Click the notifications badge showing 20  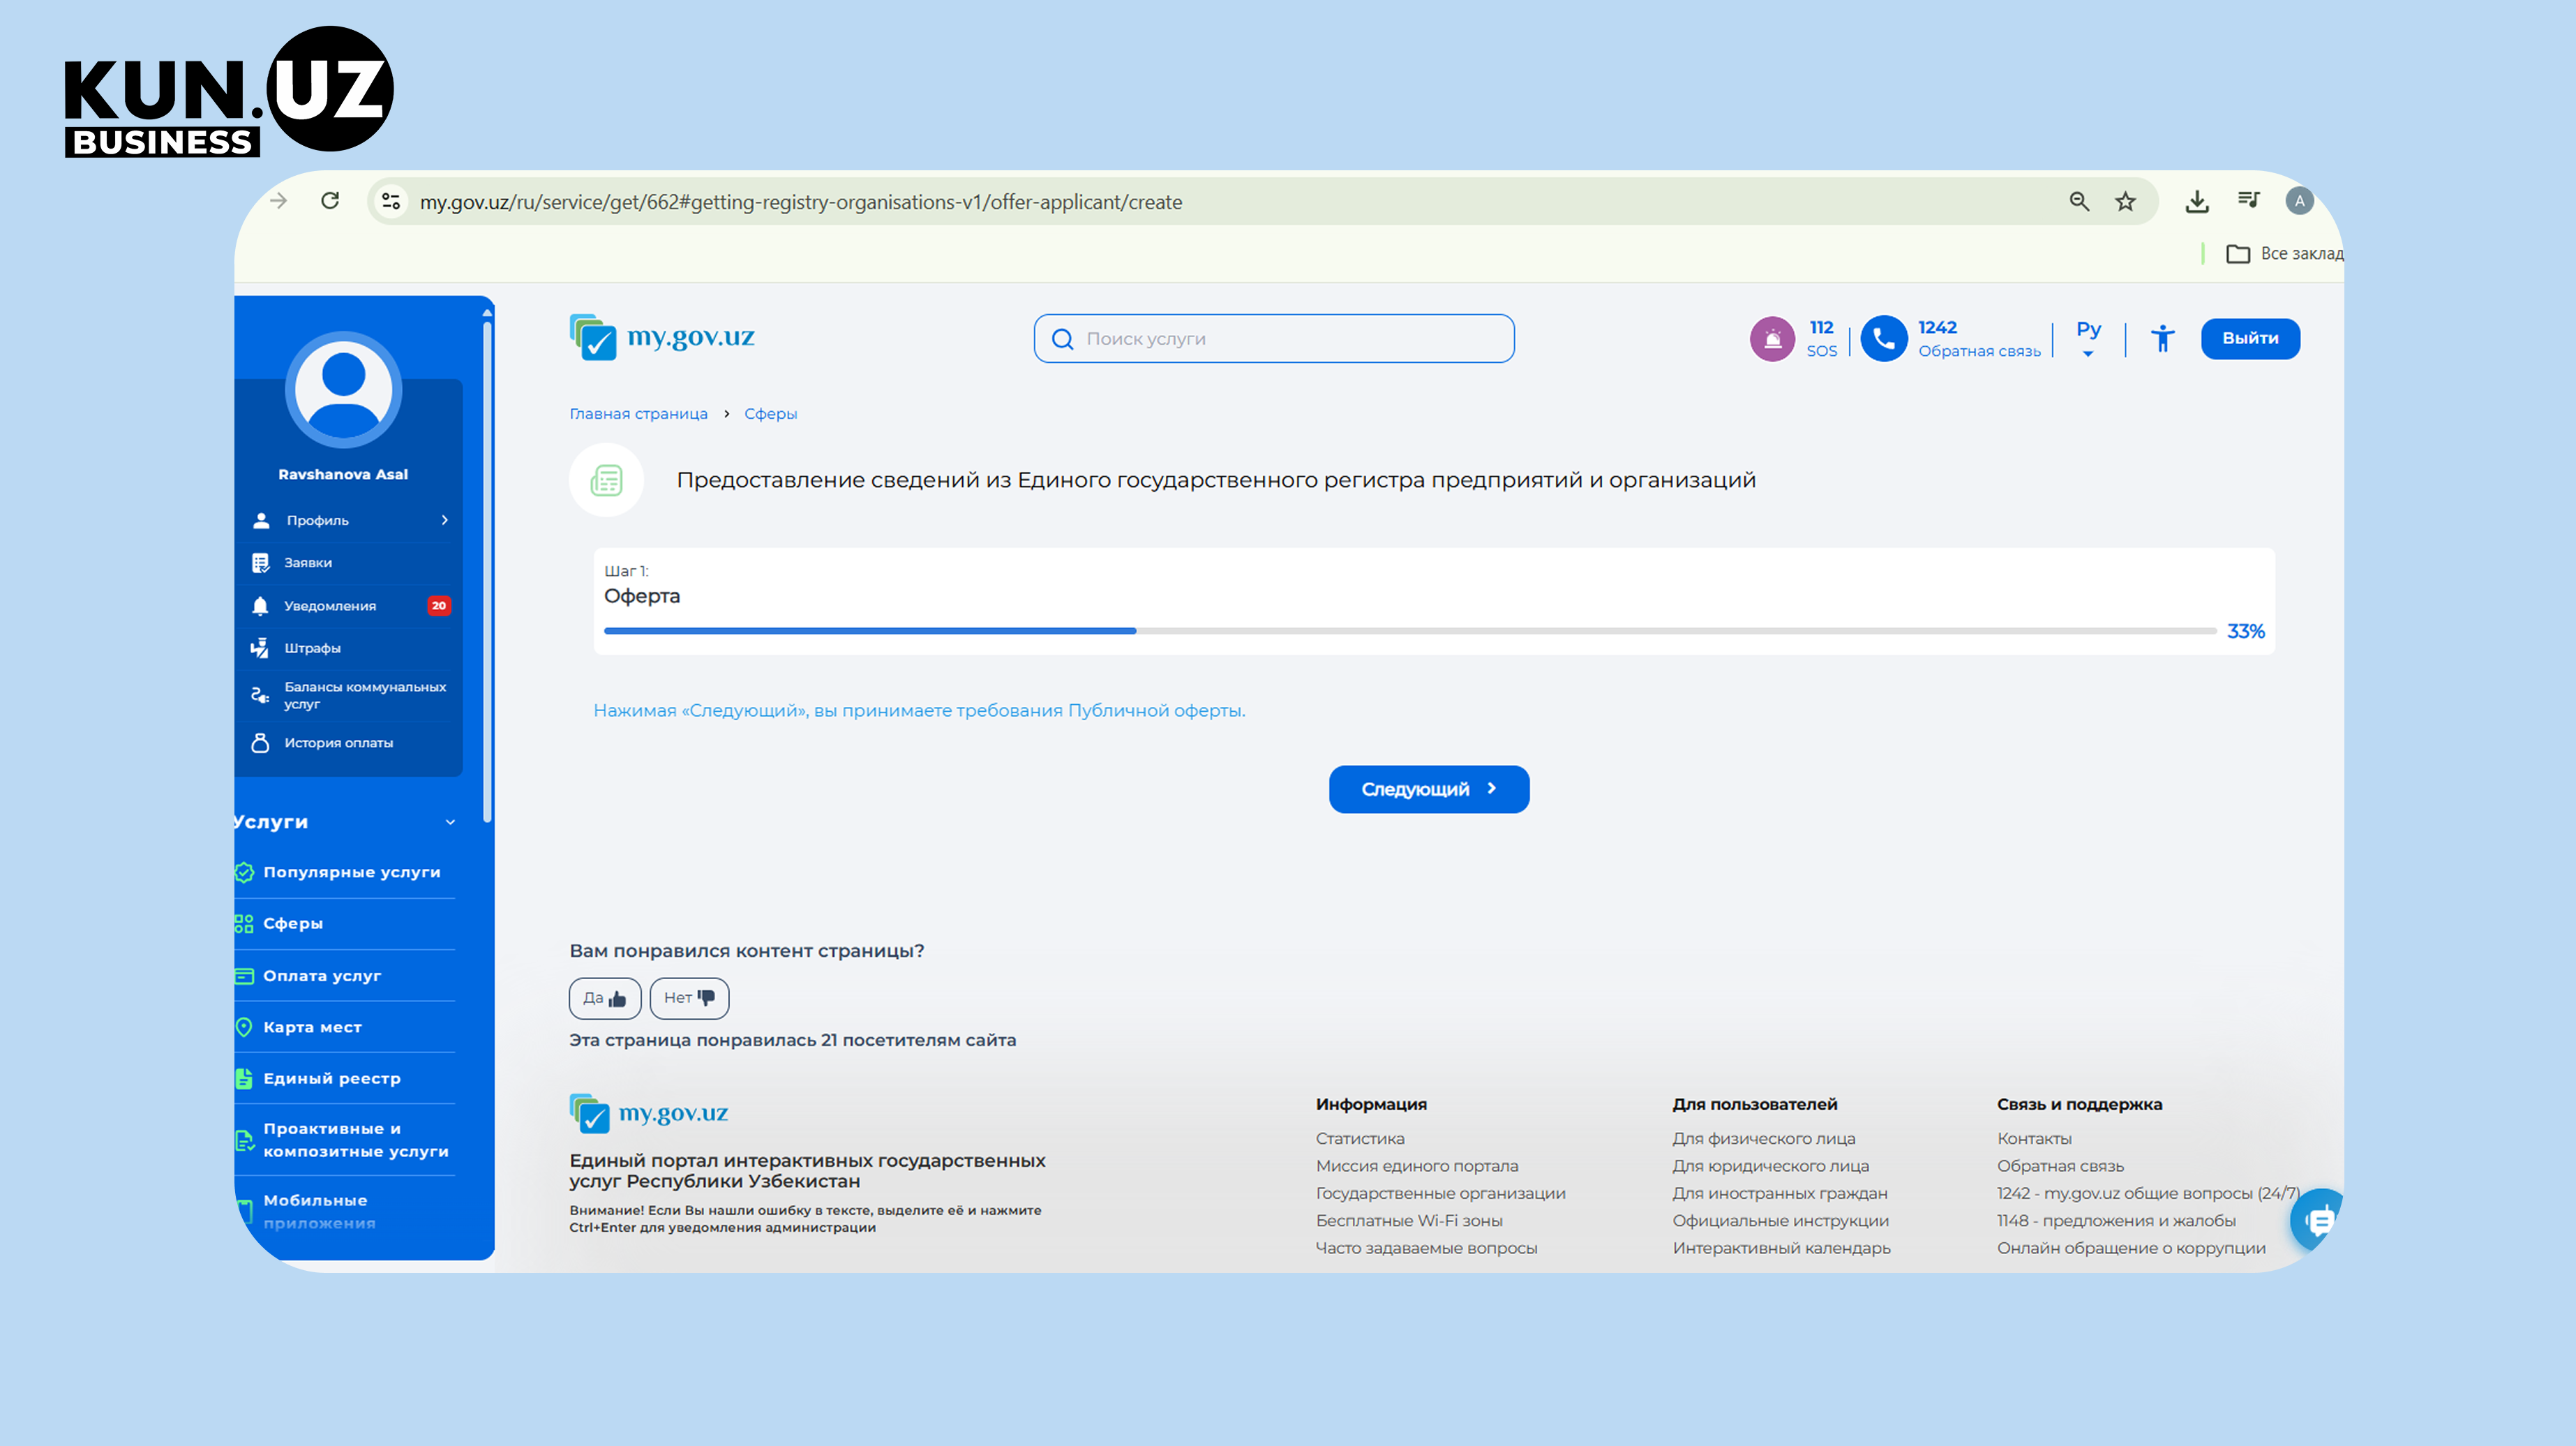(439, 606)
